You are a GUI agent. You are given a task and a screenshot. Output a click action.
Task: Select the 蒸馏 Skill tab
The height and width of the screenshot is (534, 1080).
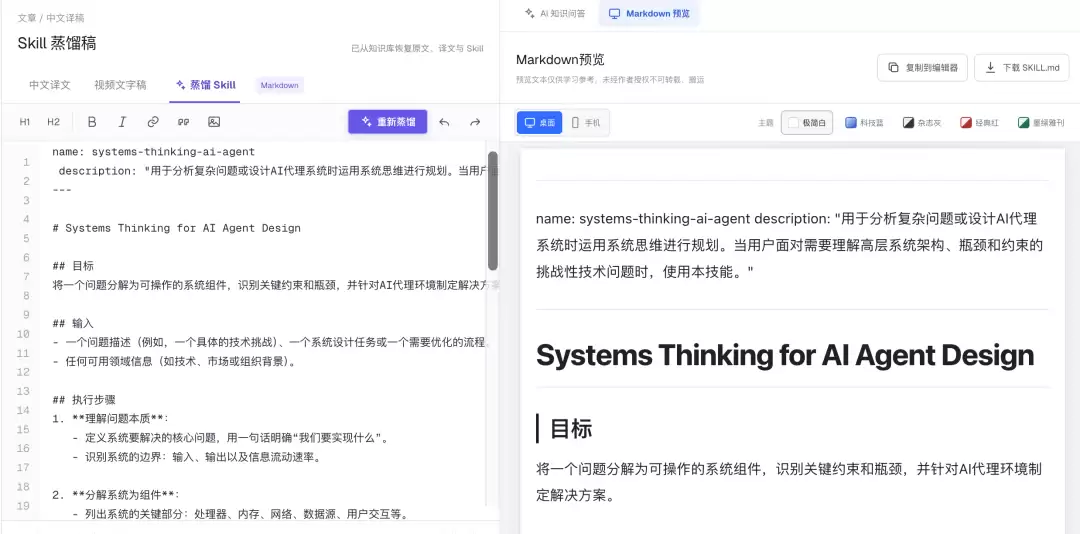pos(206,85)
